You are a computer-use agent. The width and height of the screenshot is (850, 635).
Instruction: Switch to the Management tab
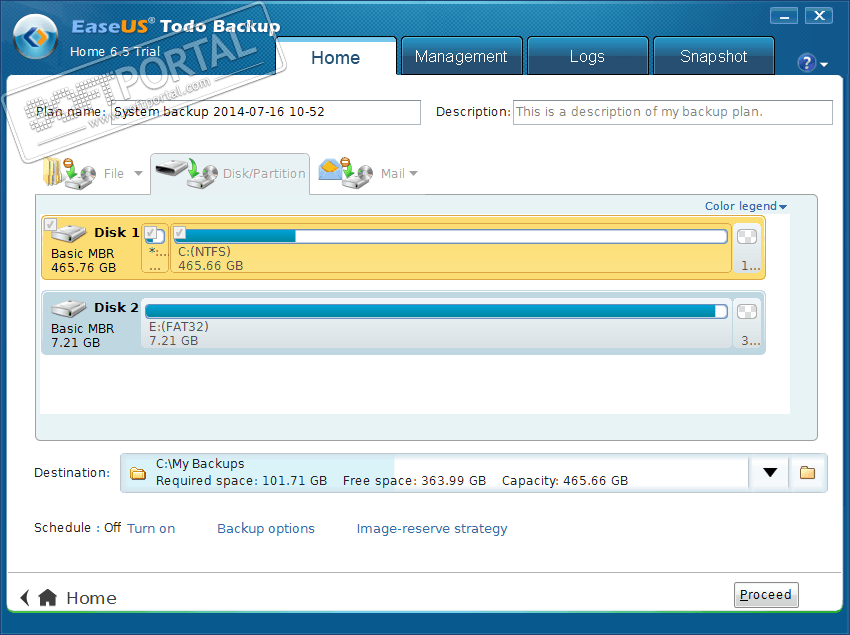click(461, 56)
